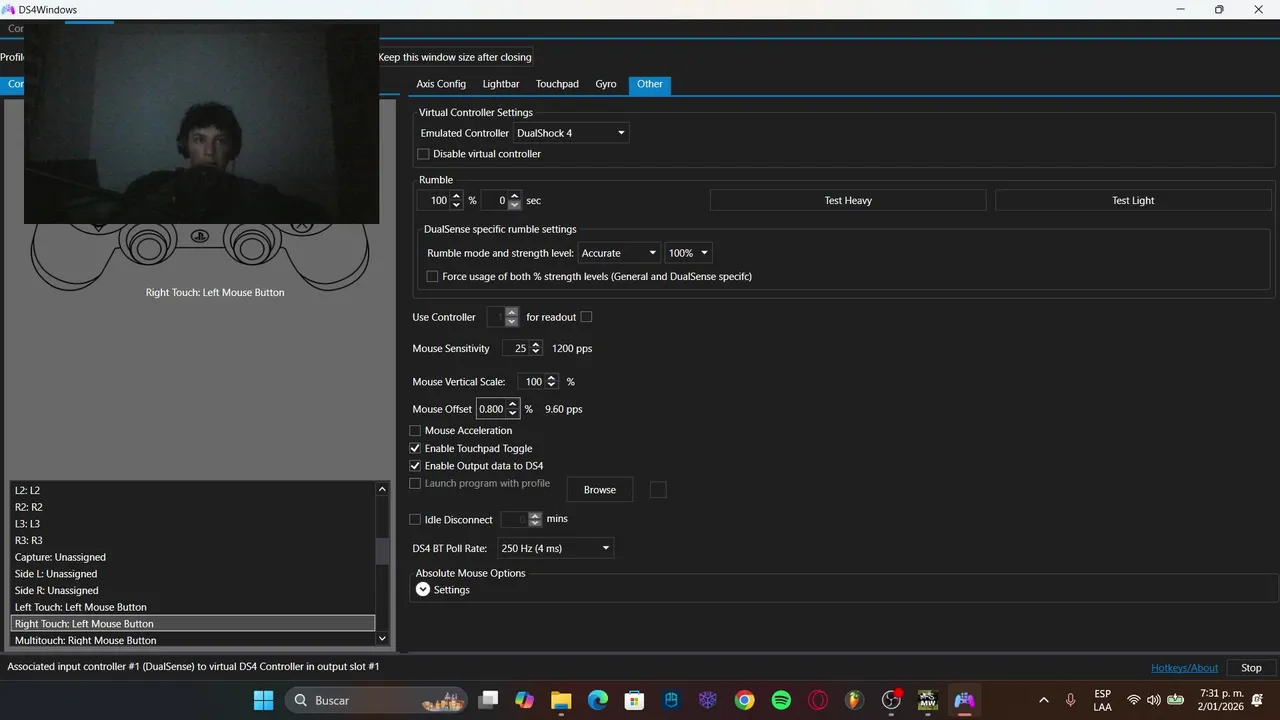This screenshot has width=1280, height=720.
Task: Open Google Chrome from the taskbar
Action: [744, 700]
